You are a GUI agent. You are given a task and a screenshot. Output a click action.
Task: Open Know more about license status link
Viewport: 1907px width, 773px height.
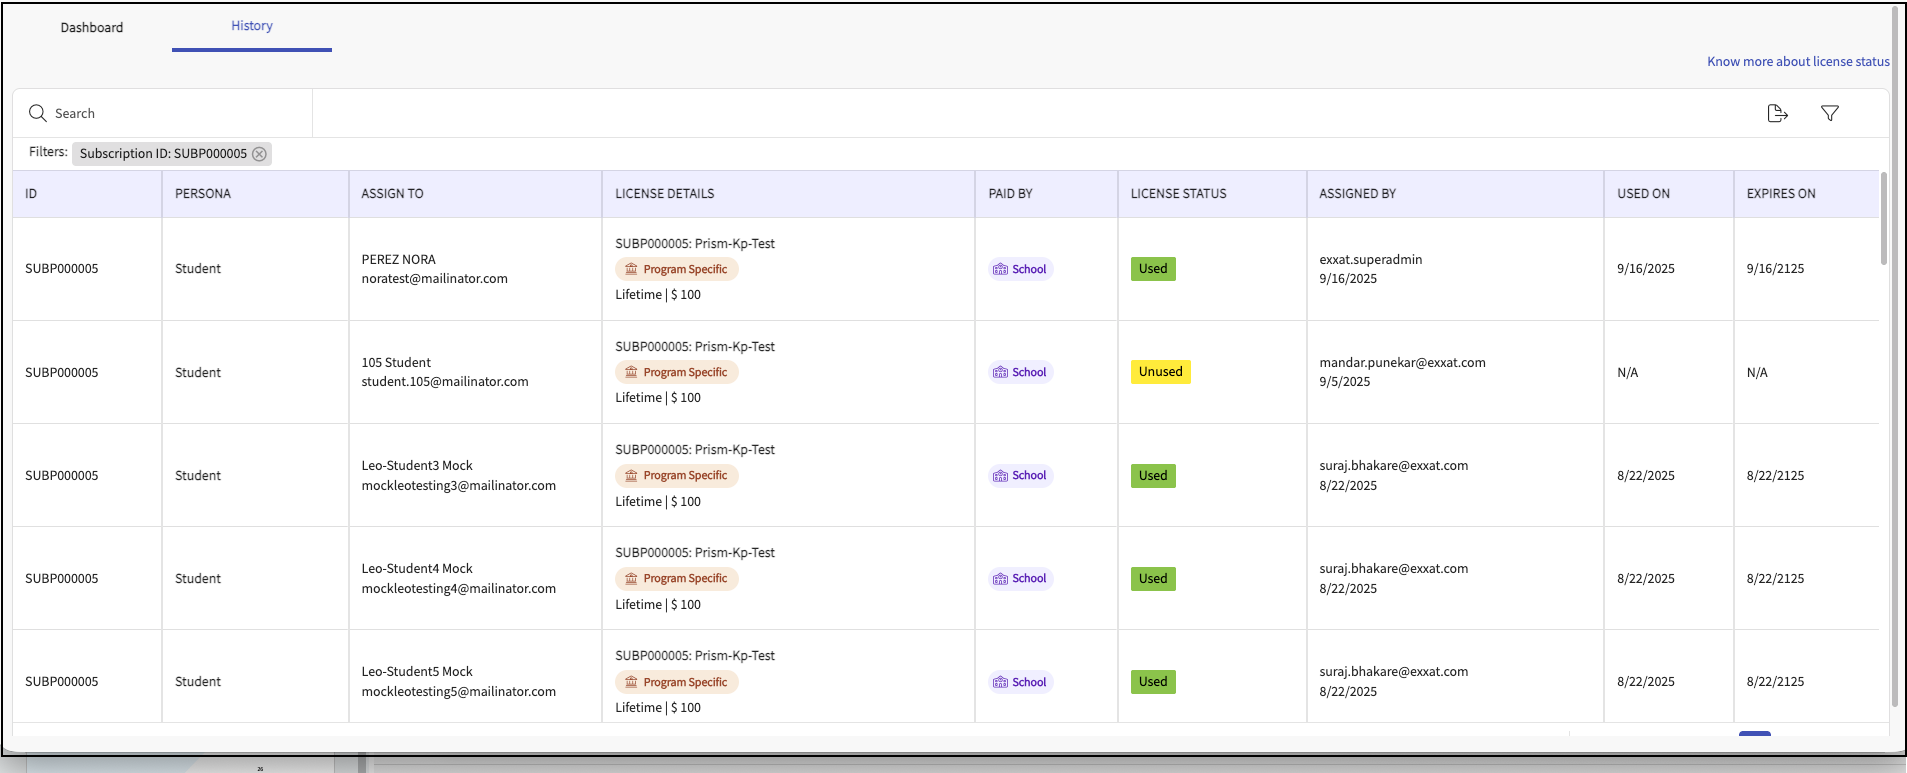(1797, 61)
